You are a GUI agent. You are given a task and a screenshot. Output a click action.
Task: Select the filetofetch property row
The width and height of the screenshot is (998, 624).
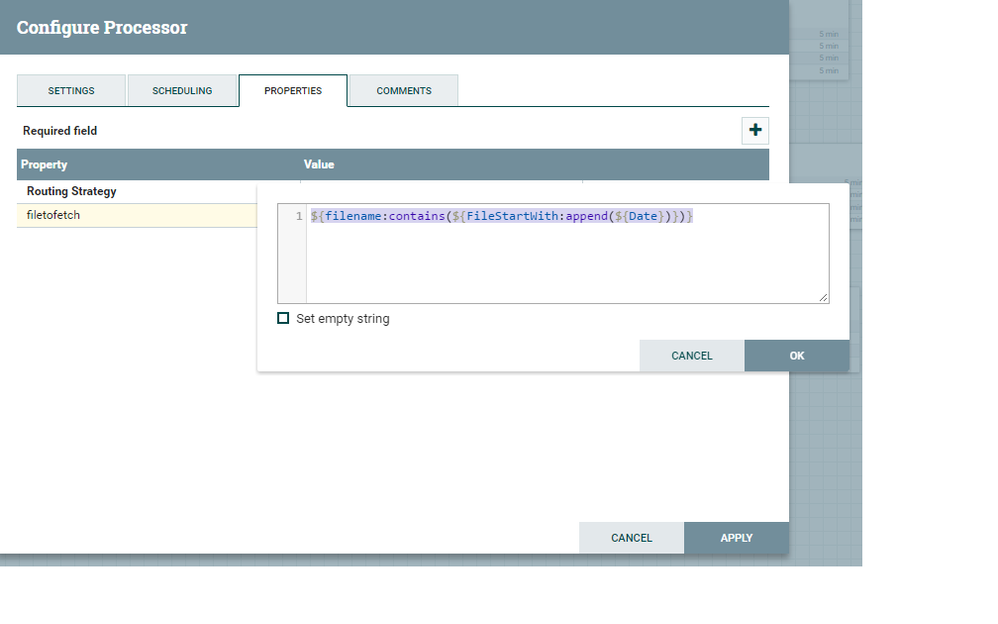(137, 215)
